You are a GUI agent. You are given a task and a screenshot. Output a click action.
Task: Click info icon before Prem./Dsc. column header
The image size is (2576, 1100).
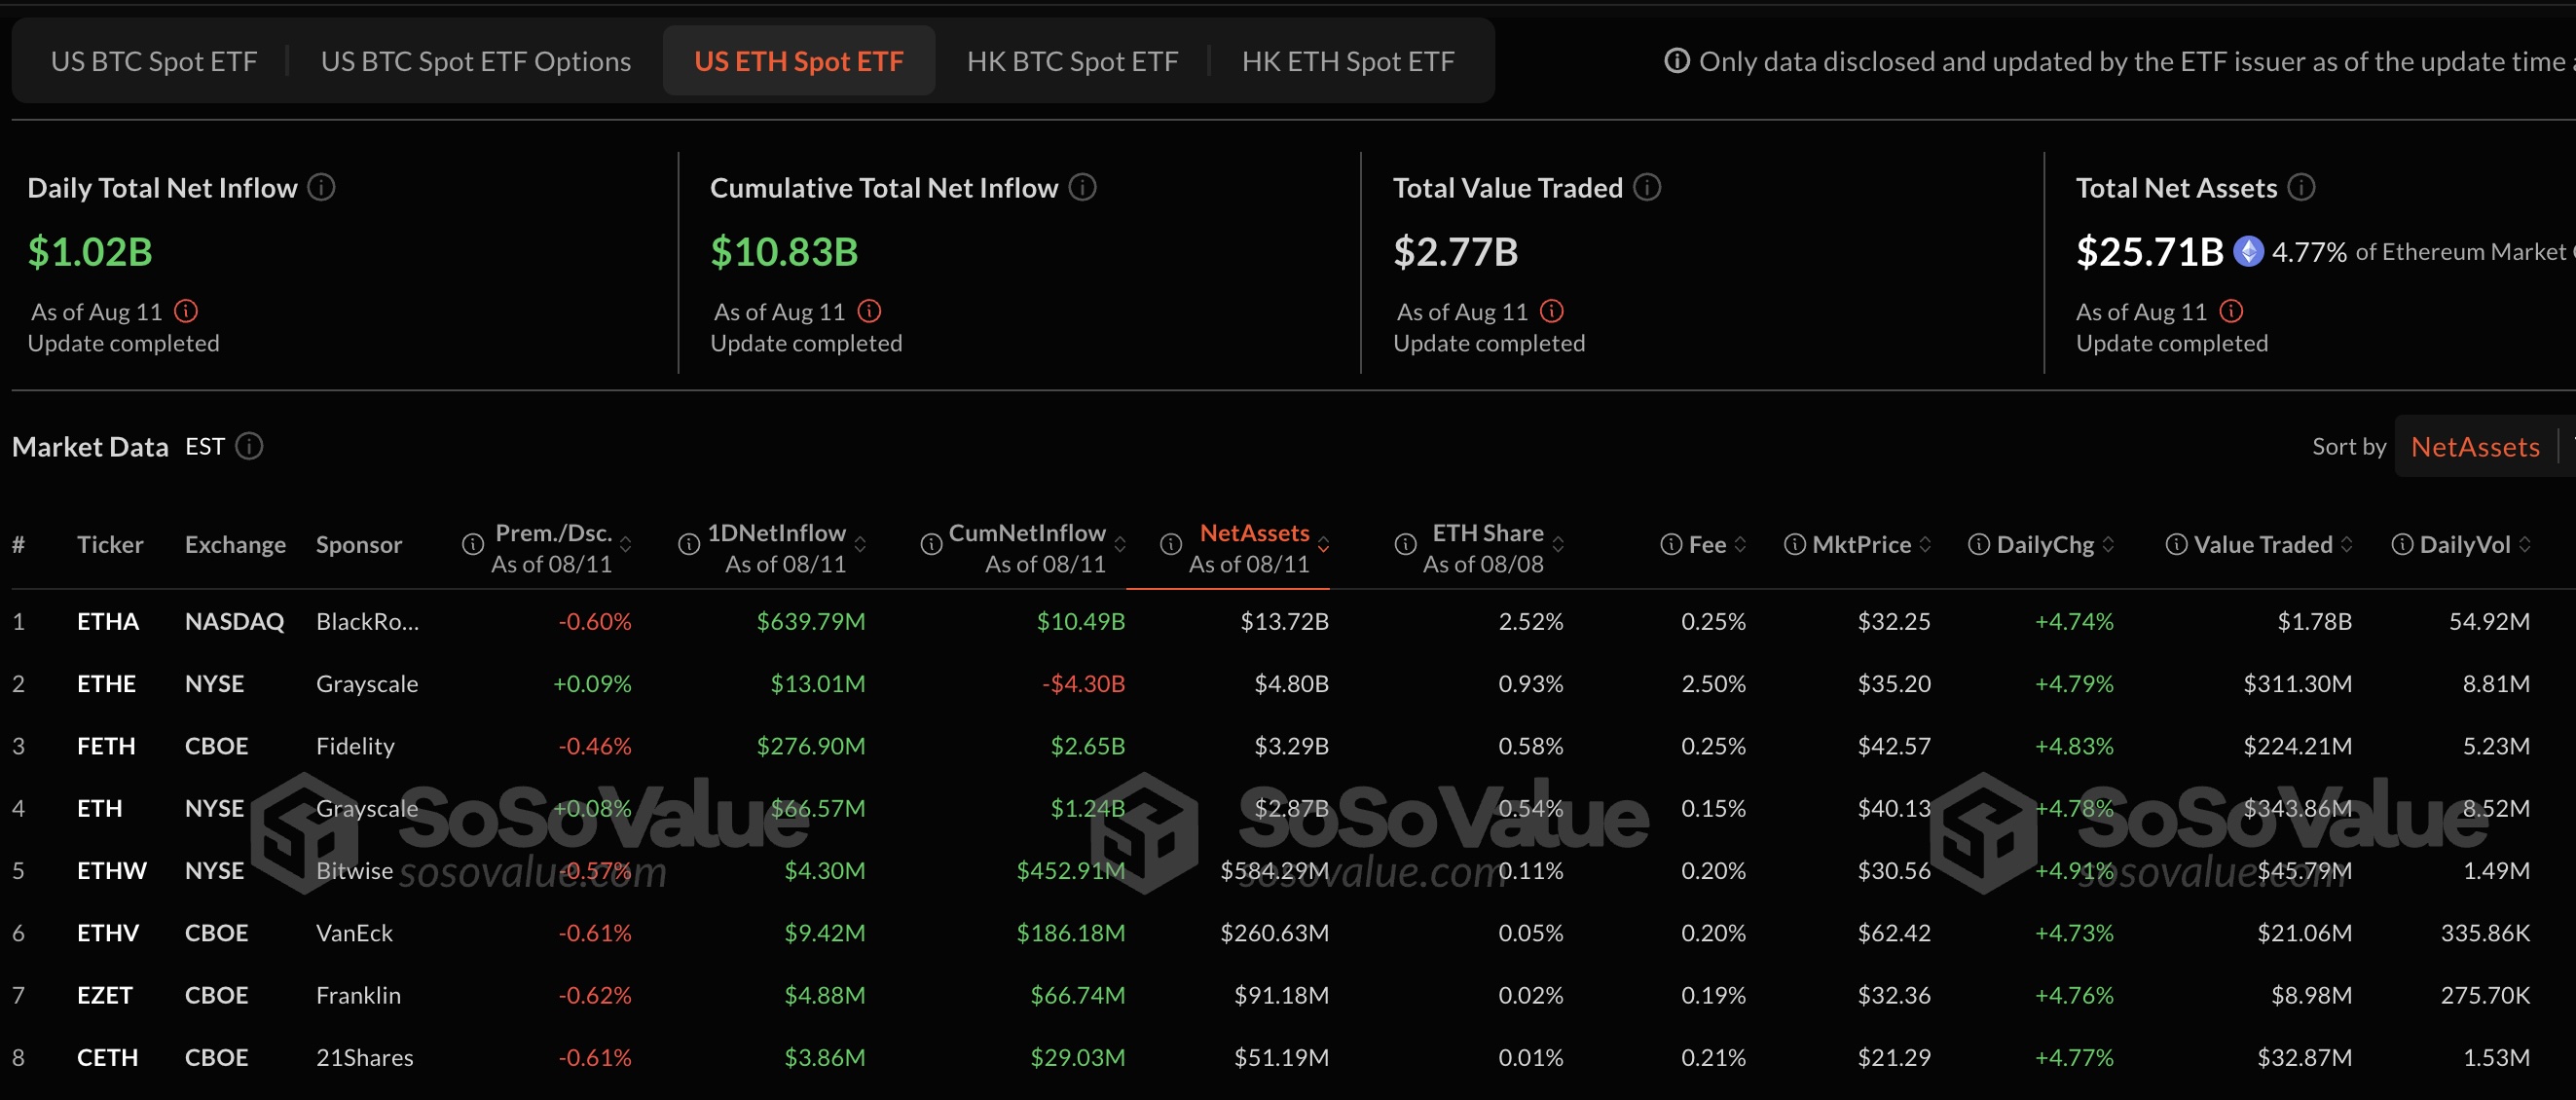point(472,544)
